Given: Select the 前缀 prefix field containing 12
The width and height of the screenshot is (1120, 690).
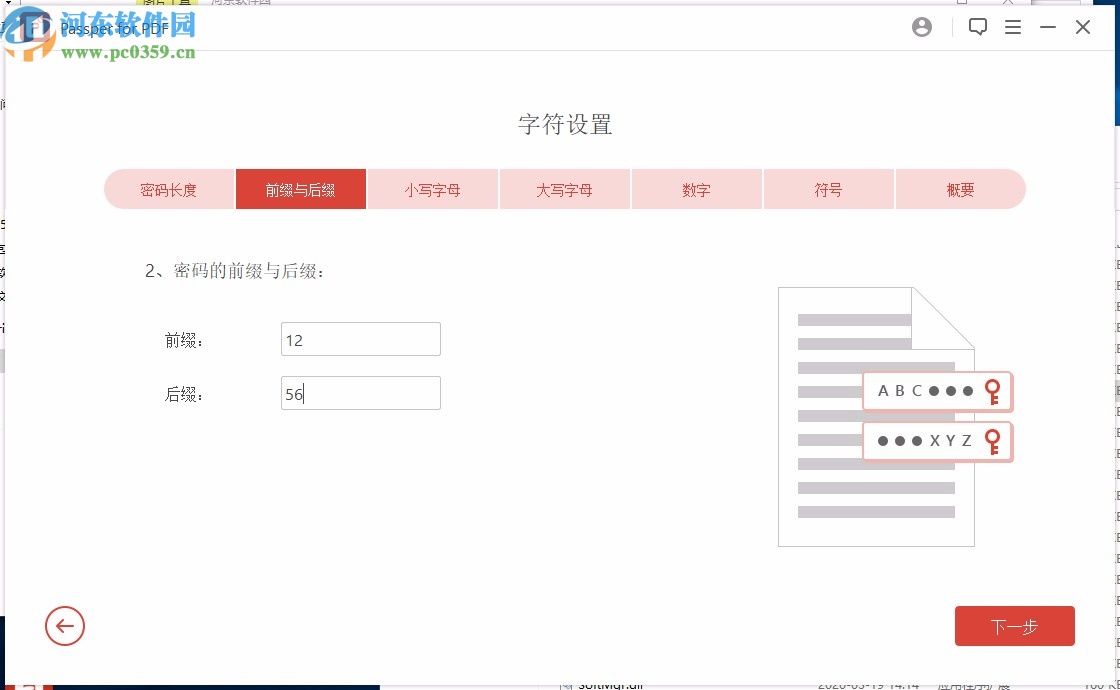Looking at the screenshot, I should click(x=360, y=338).
